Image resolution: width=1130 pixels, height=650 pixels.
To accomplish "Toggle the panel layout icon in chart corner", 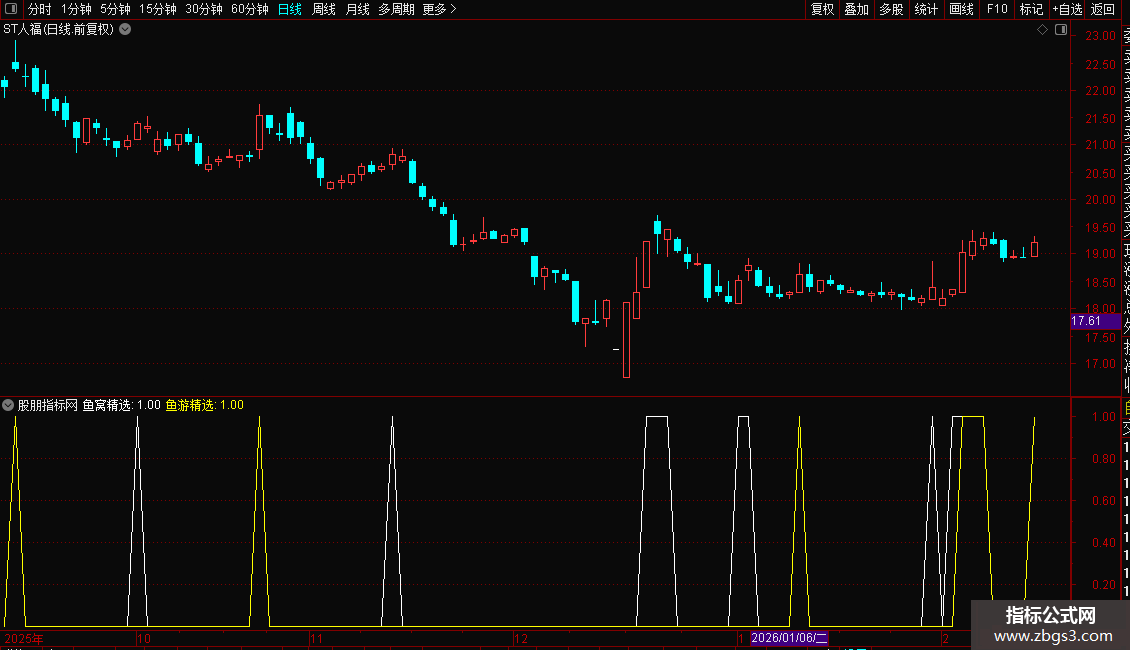I will click(1061, 30).
